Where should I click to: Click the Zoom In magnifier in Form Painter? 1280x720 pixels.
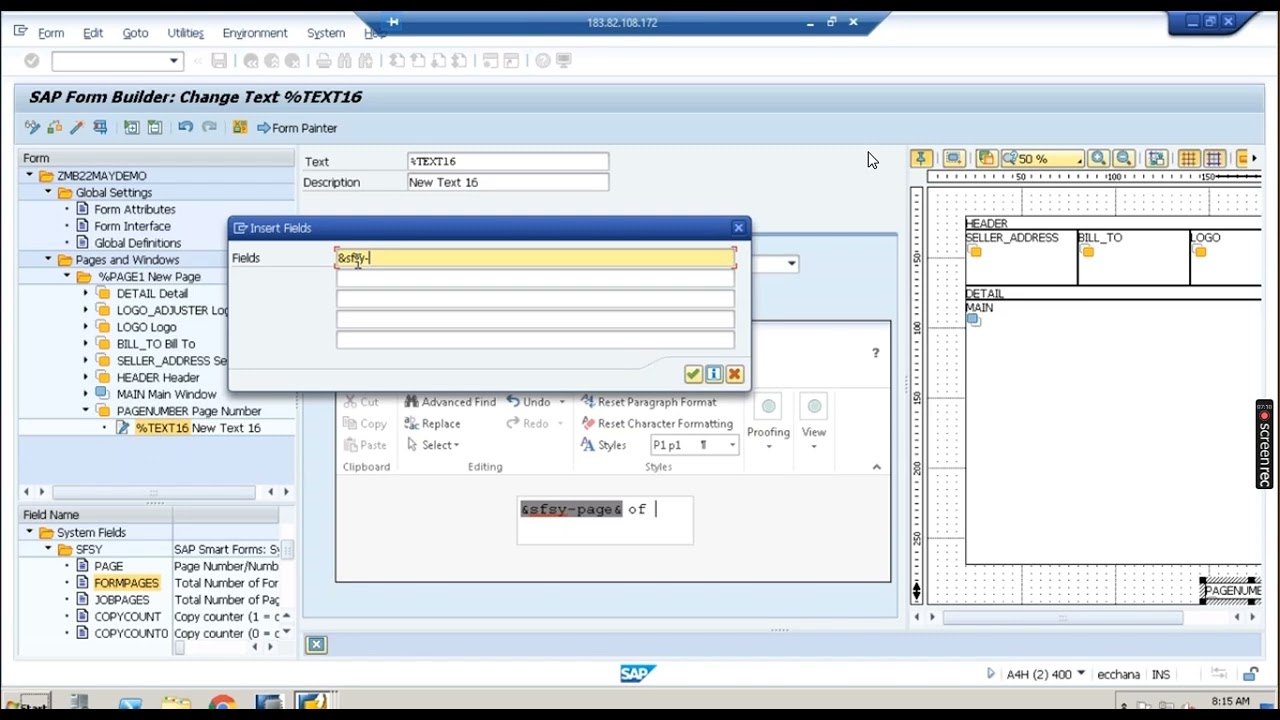pyautogui.click(x=1099, y=159)
